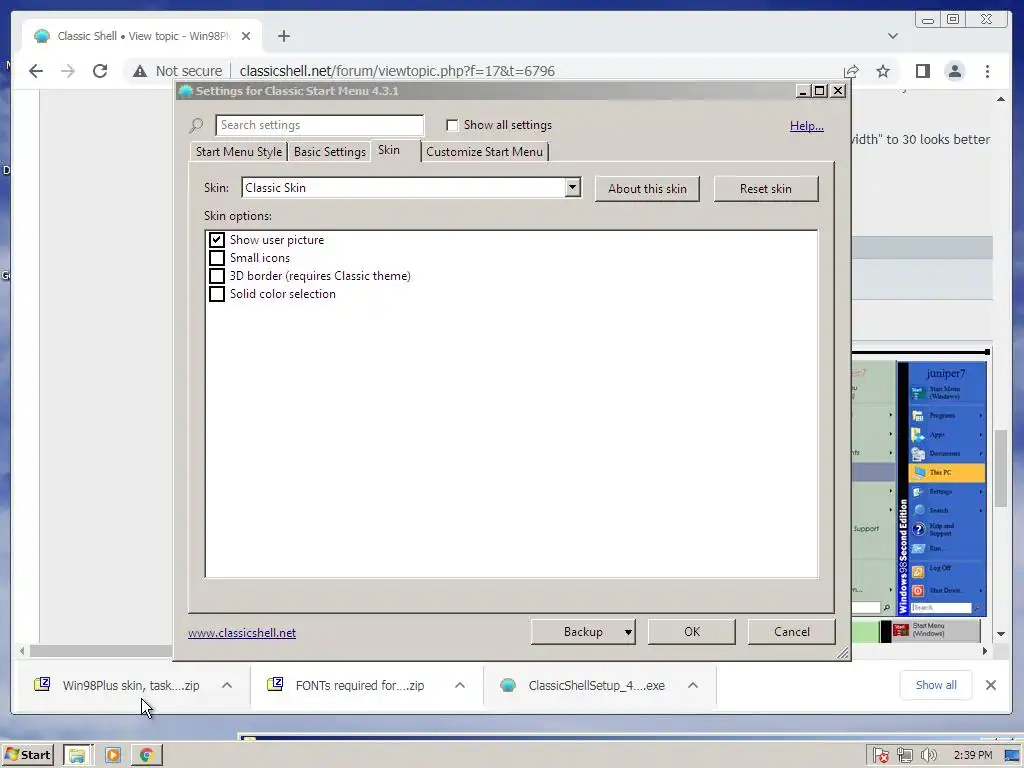Expand ClassicShellSetup download options chevron
This screenshot has height=768, width=1024.
tap(693, 685)
